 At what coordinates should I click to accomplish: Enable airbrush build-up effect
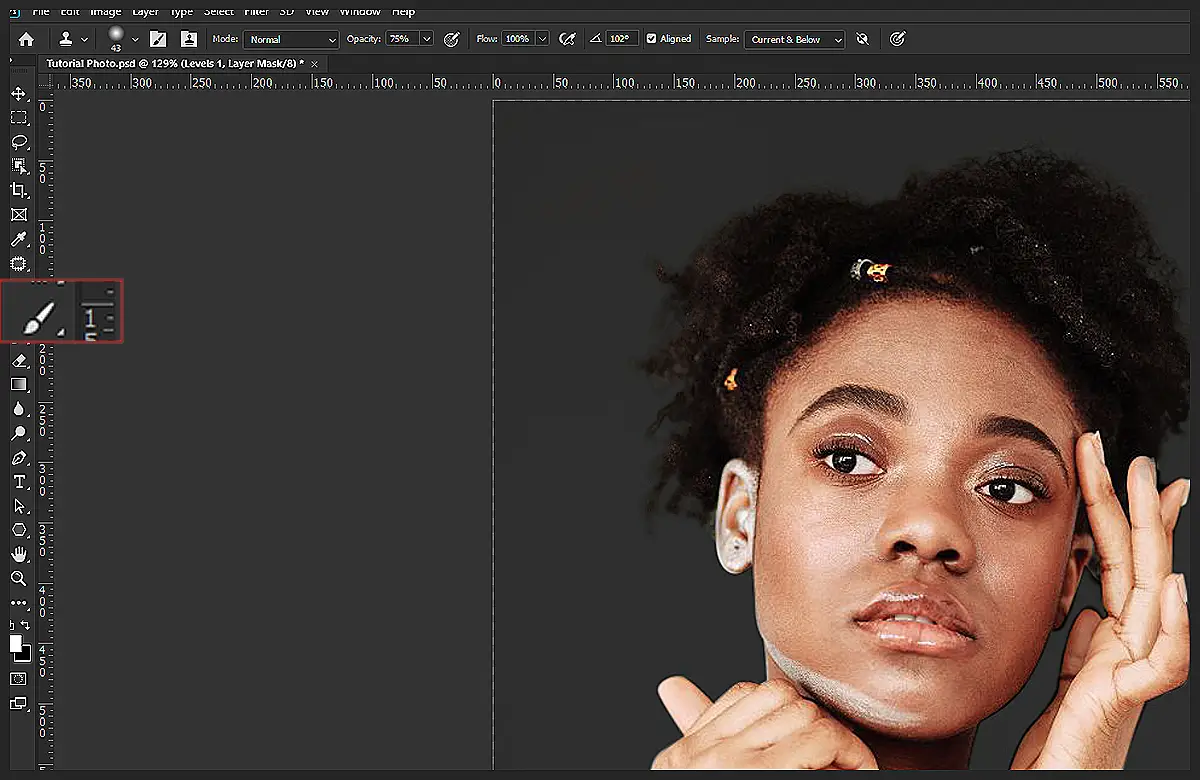(567, 39)
